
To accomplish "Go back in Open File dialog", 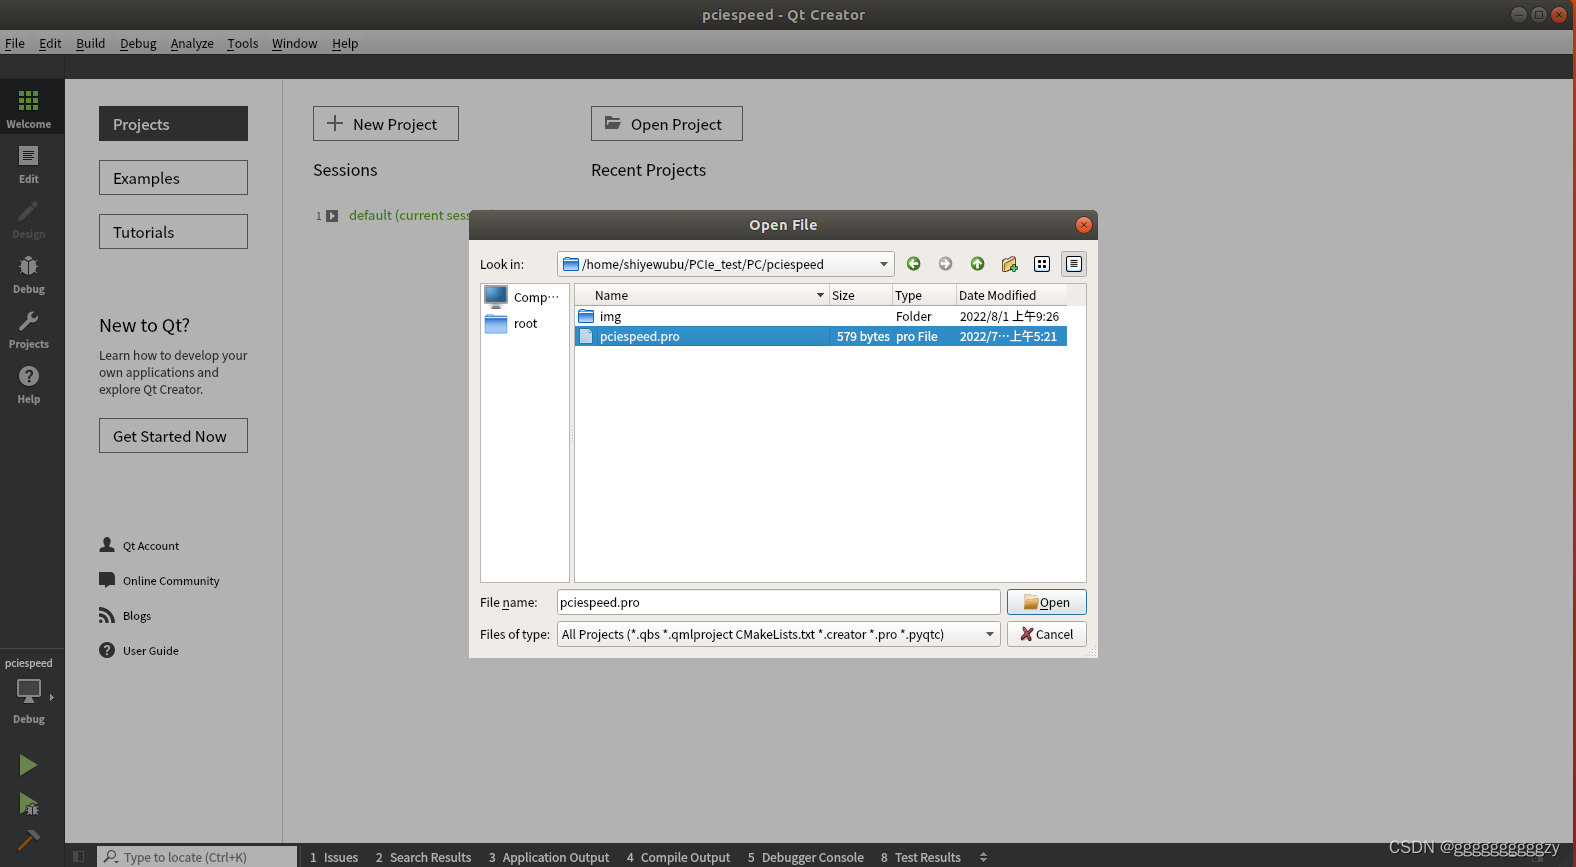I will point(913,264).
